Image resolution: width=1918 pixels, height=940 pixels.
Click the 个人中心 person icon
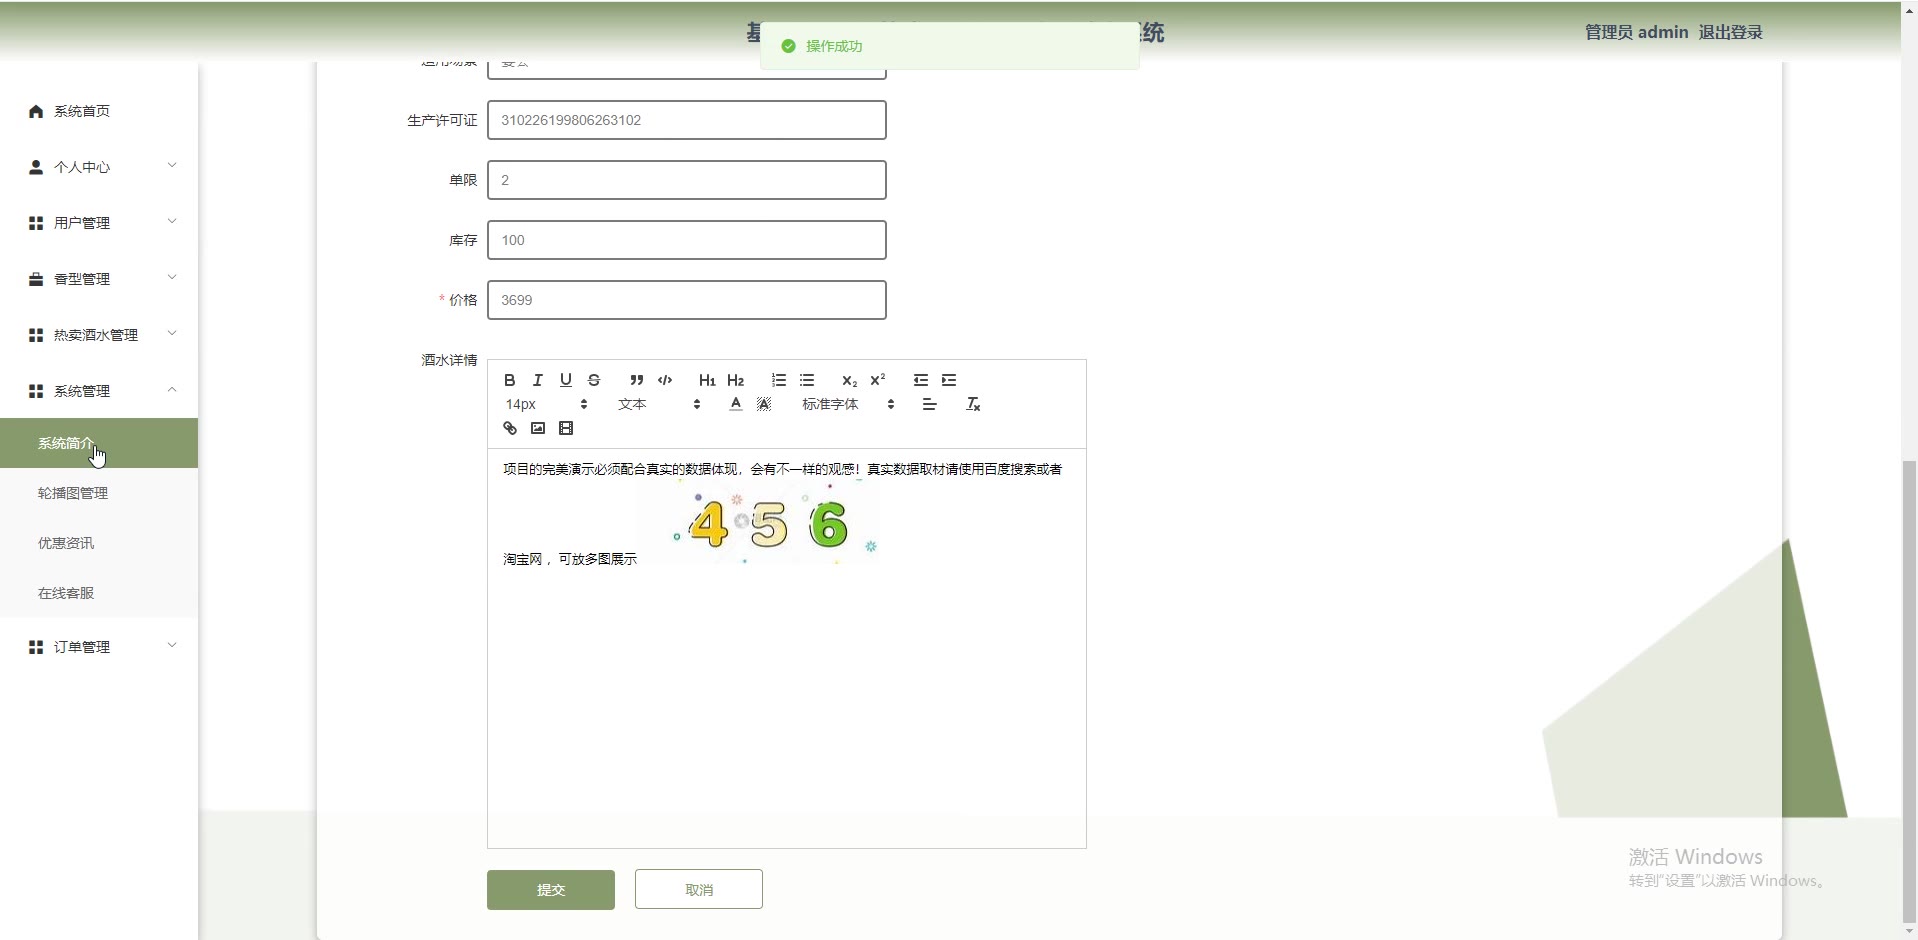[36, 167]
